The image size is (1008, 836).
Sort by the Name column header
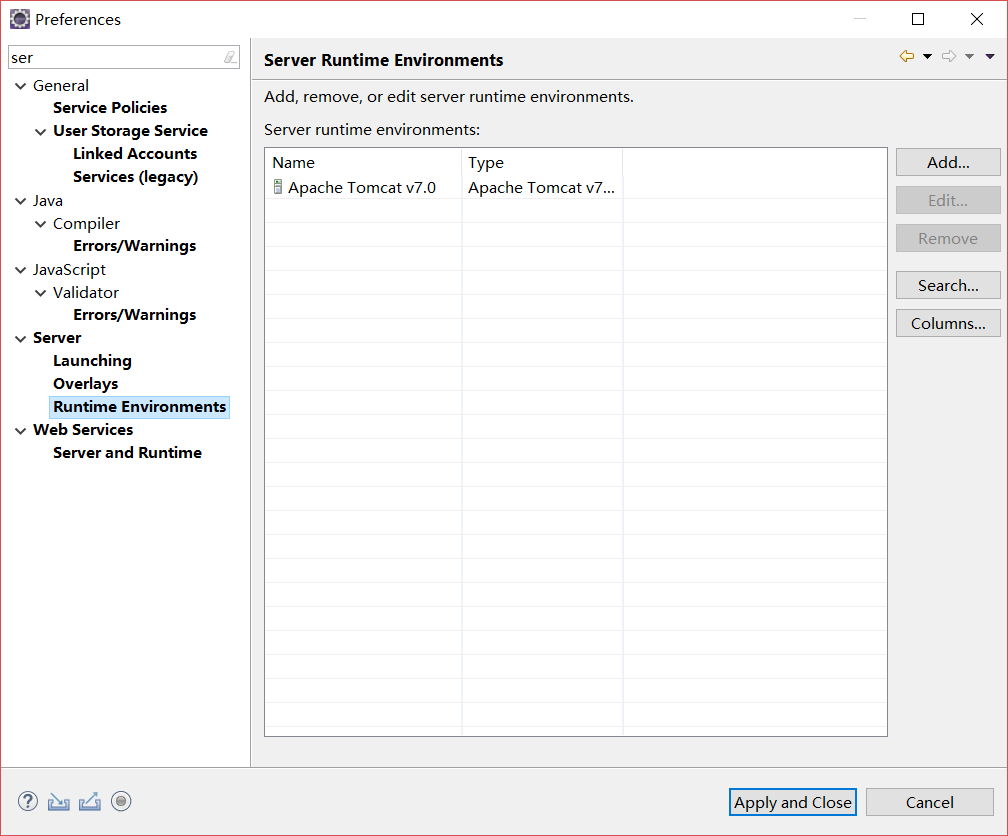pos(363,163)
